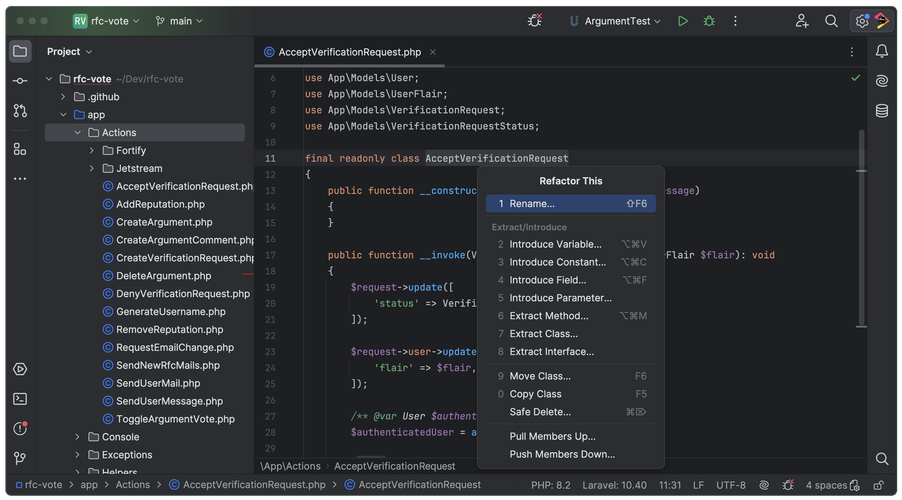
Task: Open the main branch dropdown
Action: (179, 21)
